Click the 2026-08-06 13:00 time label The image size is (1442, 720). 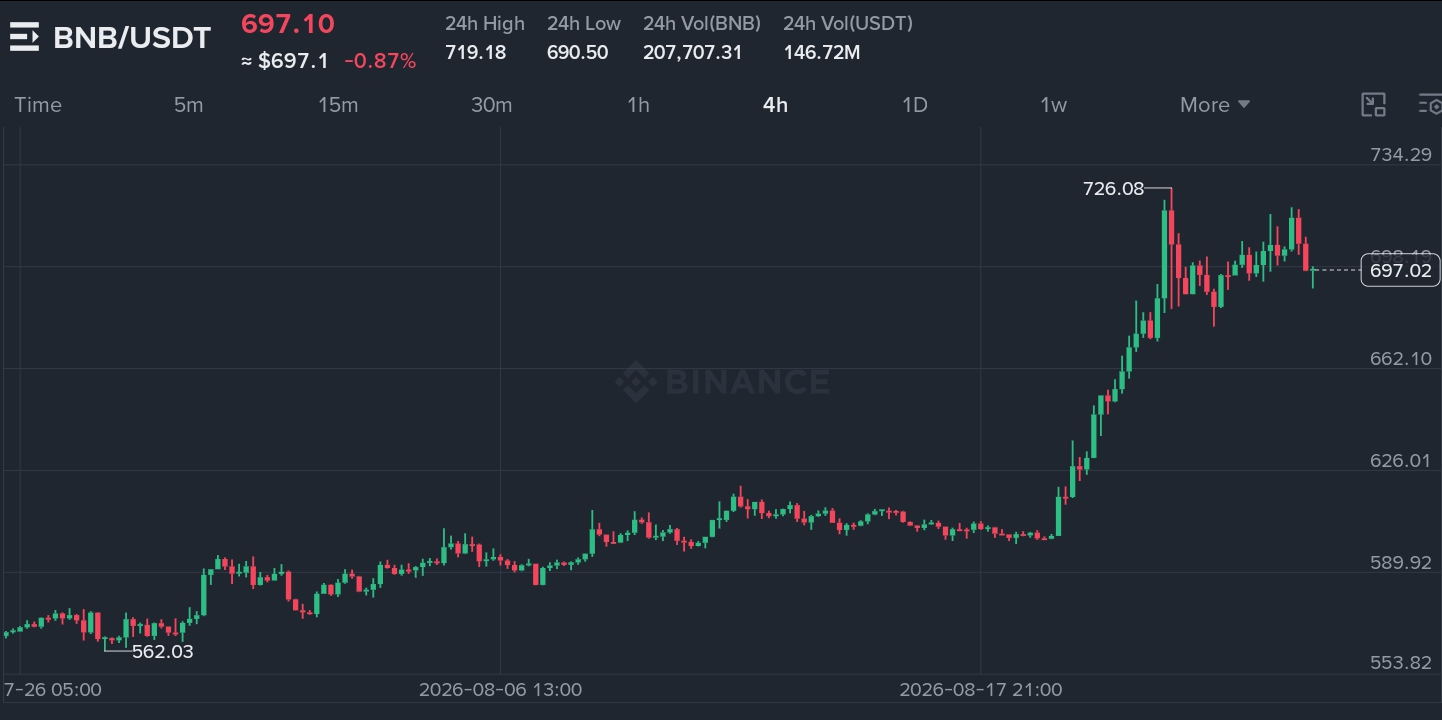500,690
